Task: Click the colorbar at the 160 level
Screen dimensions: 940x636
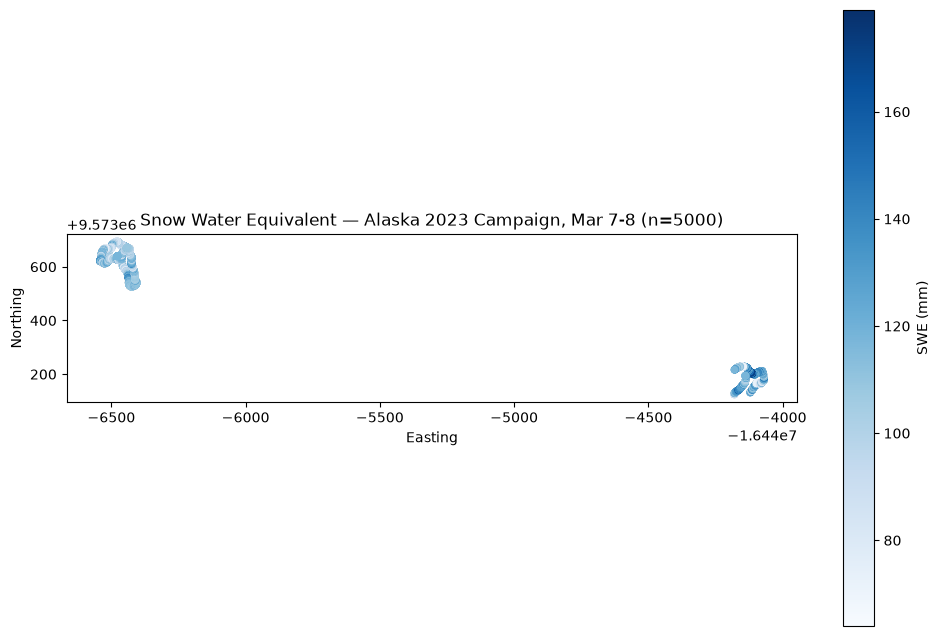Action: (x=858, y=112)
